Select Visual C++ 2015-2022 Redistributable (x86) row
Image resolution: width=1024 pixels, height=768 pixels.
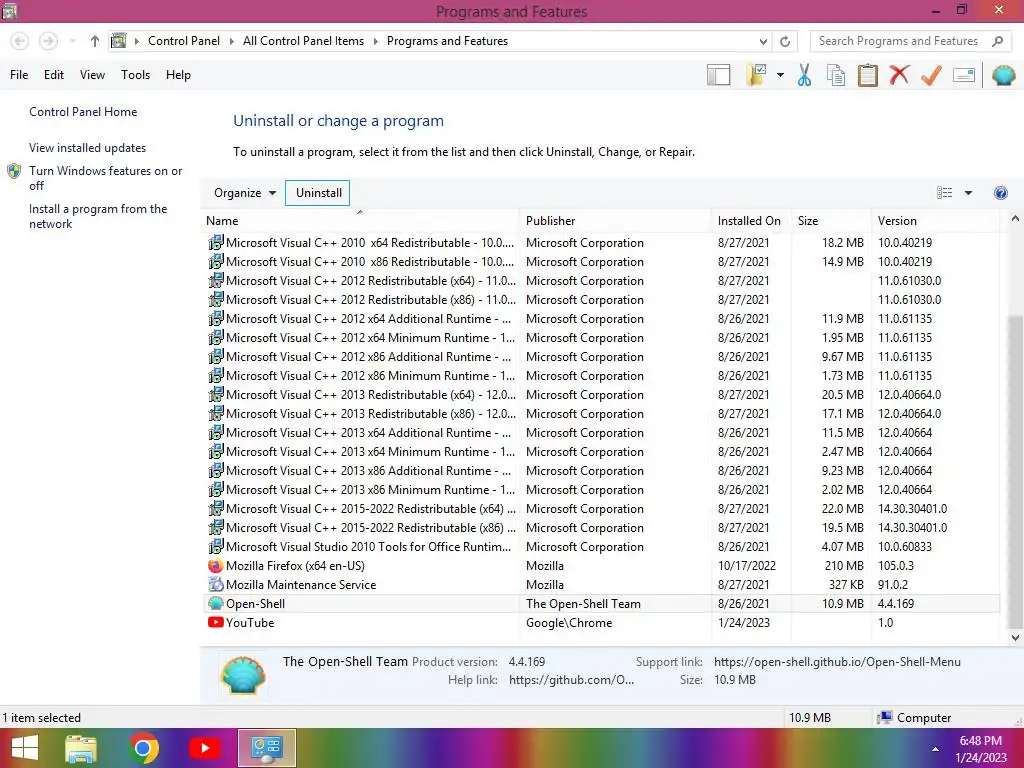tap(601, 528)
